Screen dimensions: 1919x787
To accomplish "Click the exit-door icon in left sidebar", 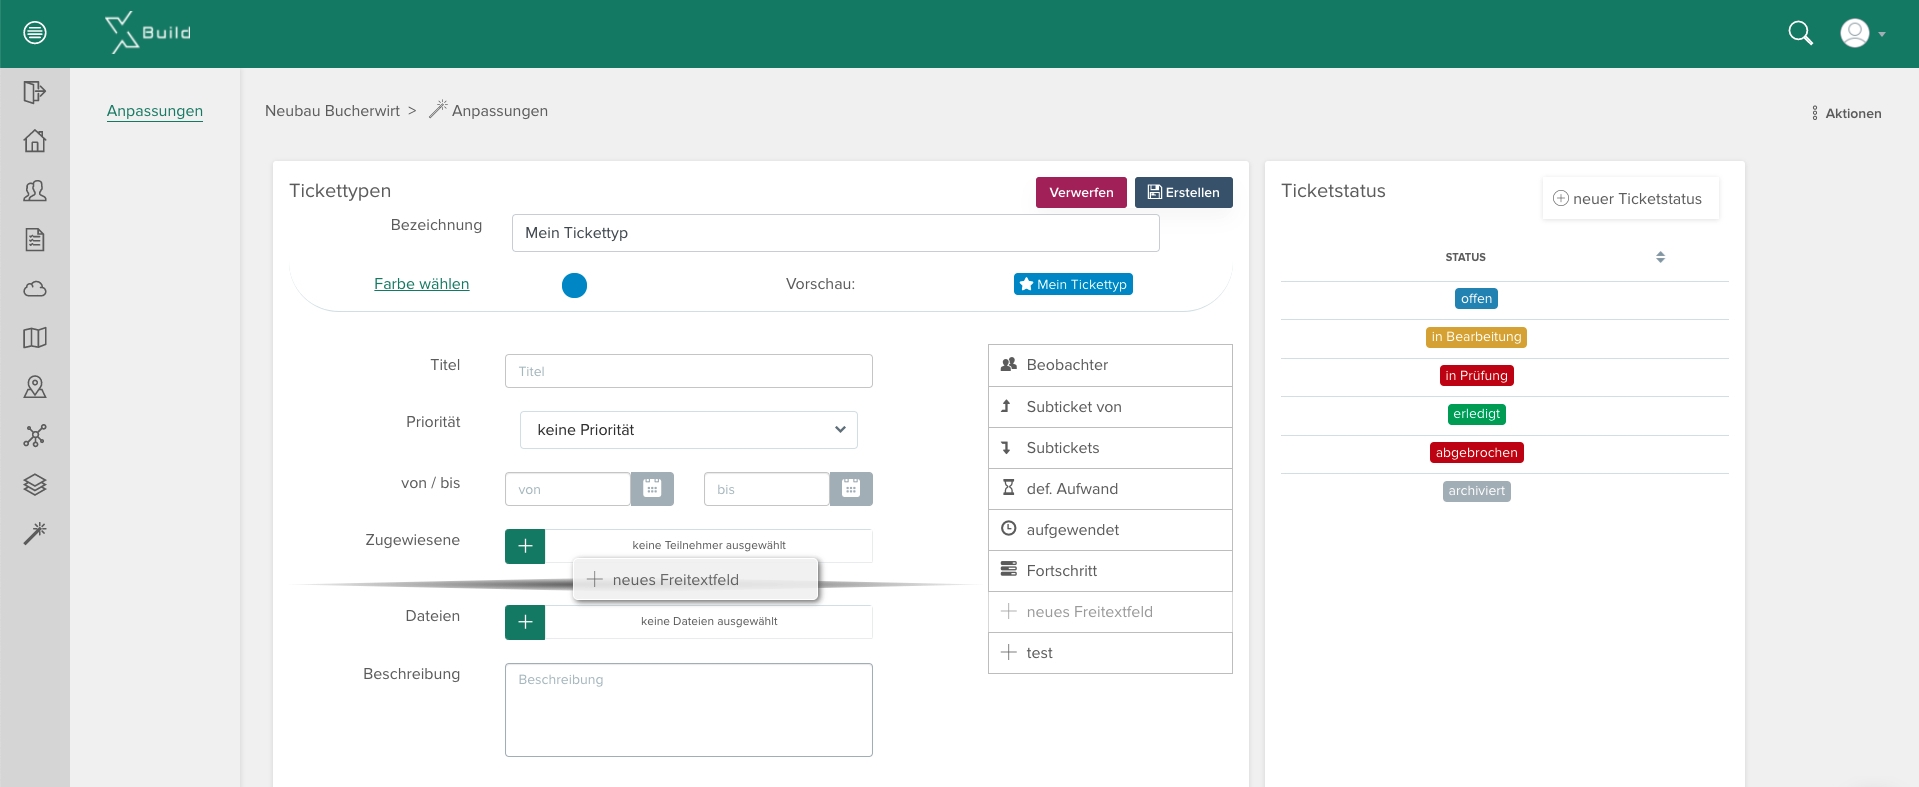I will click(35, 92).
